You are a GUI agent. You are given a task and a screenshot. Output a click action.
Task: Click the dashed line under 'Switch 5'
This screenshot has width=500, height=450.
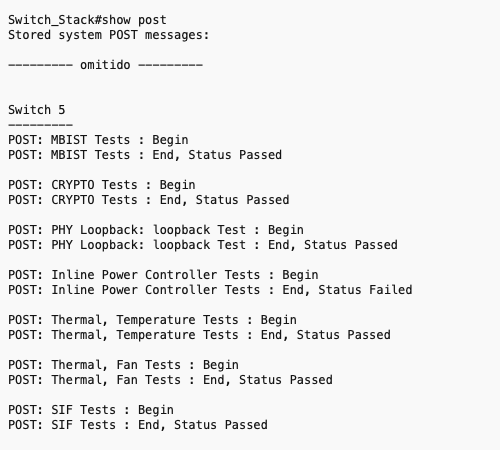pos(40,125)
